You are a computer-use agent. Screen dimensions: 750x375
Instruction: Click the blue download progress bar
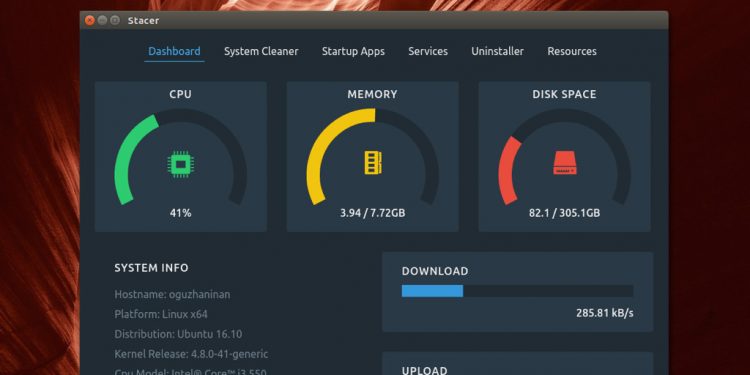tap(432, 291)
